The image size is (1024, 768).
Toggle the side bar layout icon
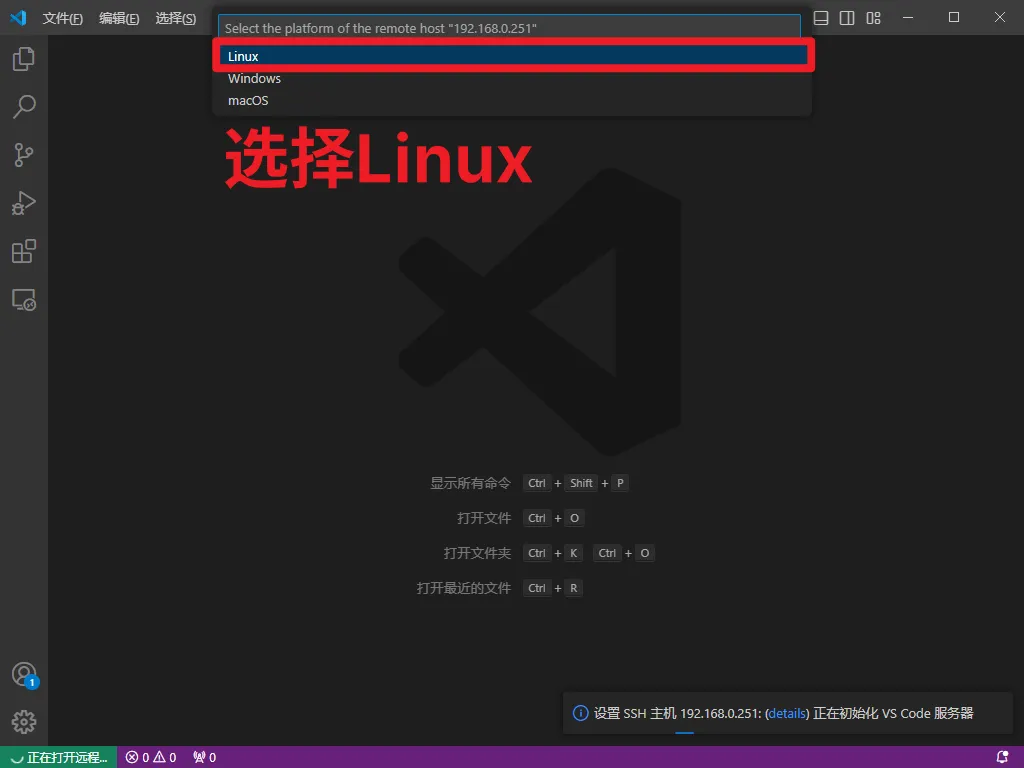pos(847,18)
